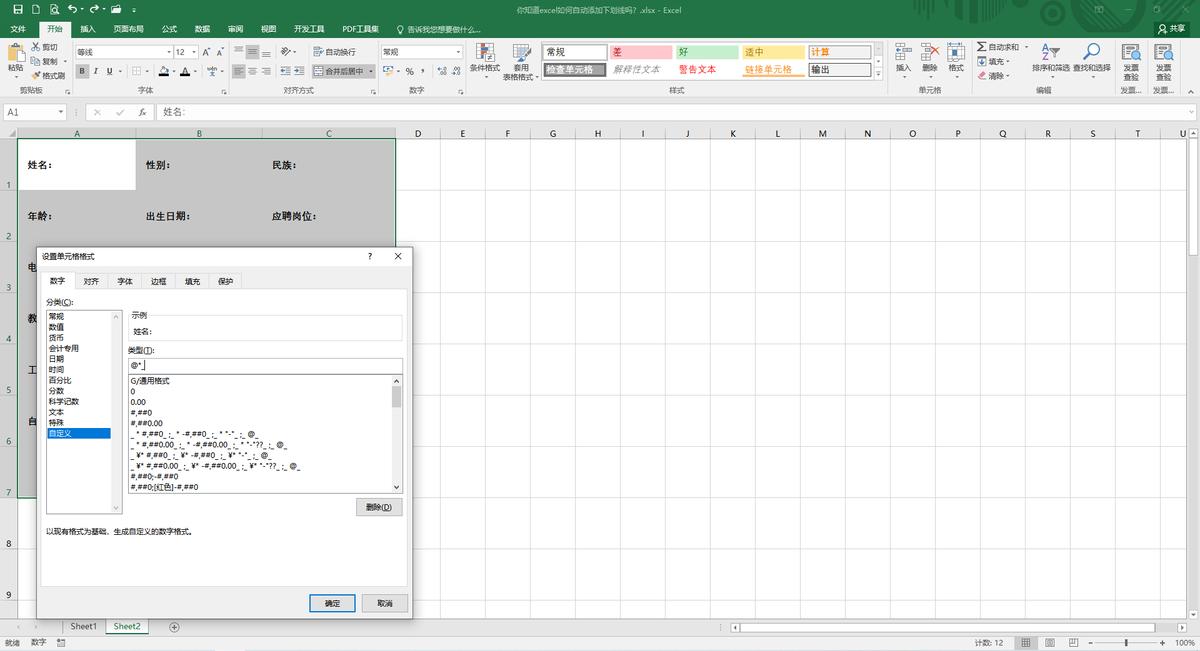1200x651 pixels.
Task: Switch to the 边框 tab in dialog
Action: (159, 282)
